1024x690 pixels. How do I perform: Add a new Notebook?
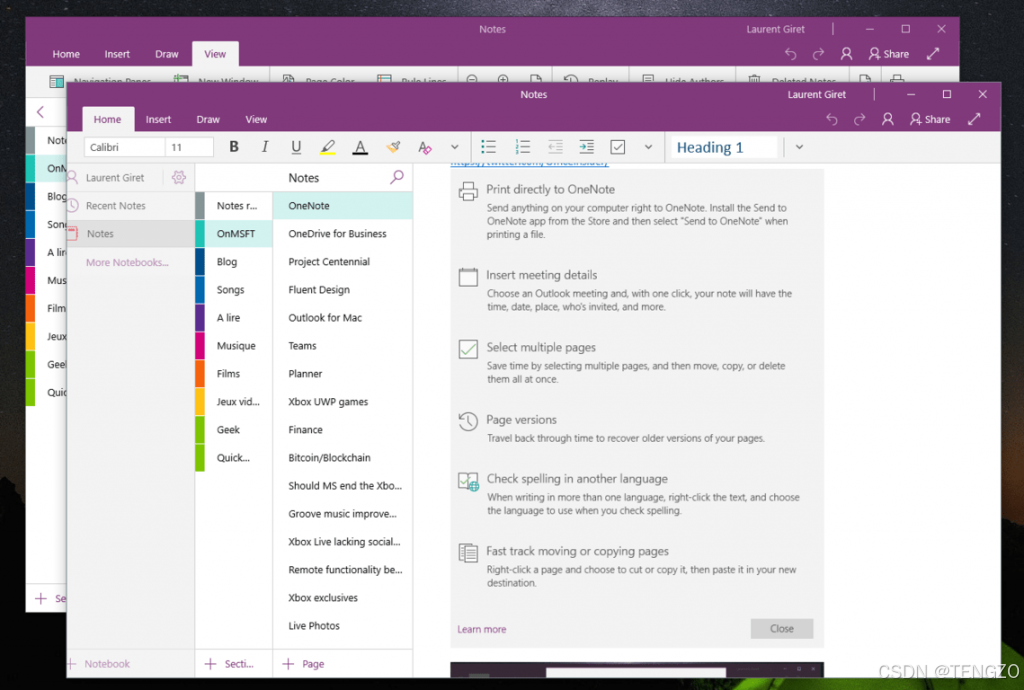click(99, 664)
